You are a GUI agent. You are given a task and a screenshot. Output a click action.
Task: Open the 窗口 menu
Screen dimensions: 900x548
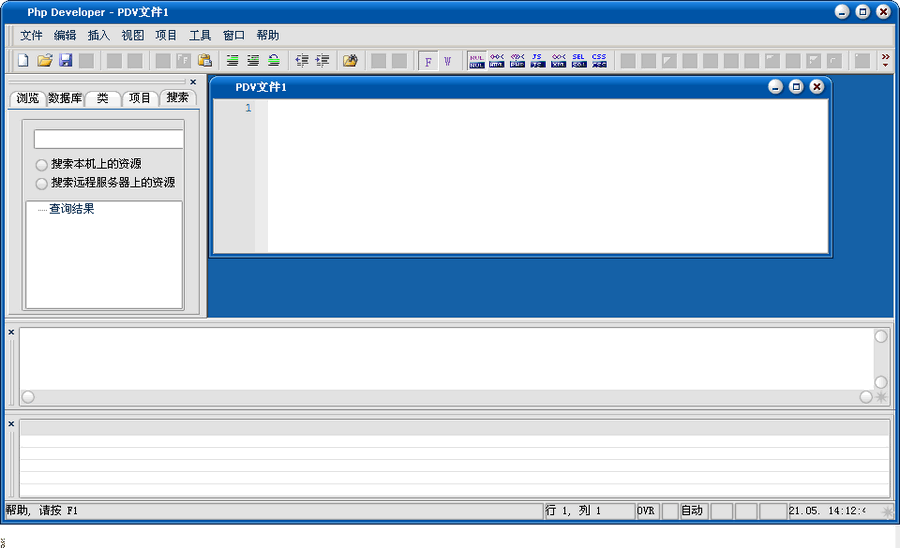tap(234, 36)
